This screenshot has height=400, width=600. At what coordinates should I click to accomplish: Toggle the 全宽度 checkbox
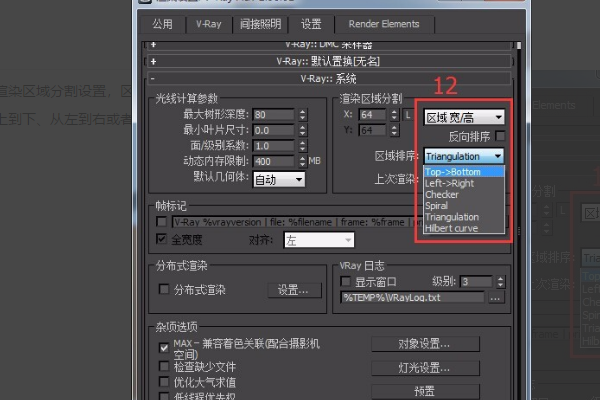161,239
